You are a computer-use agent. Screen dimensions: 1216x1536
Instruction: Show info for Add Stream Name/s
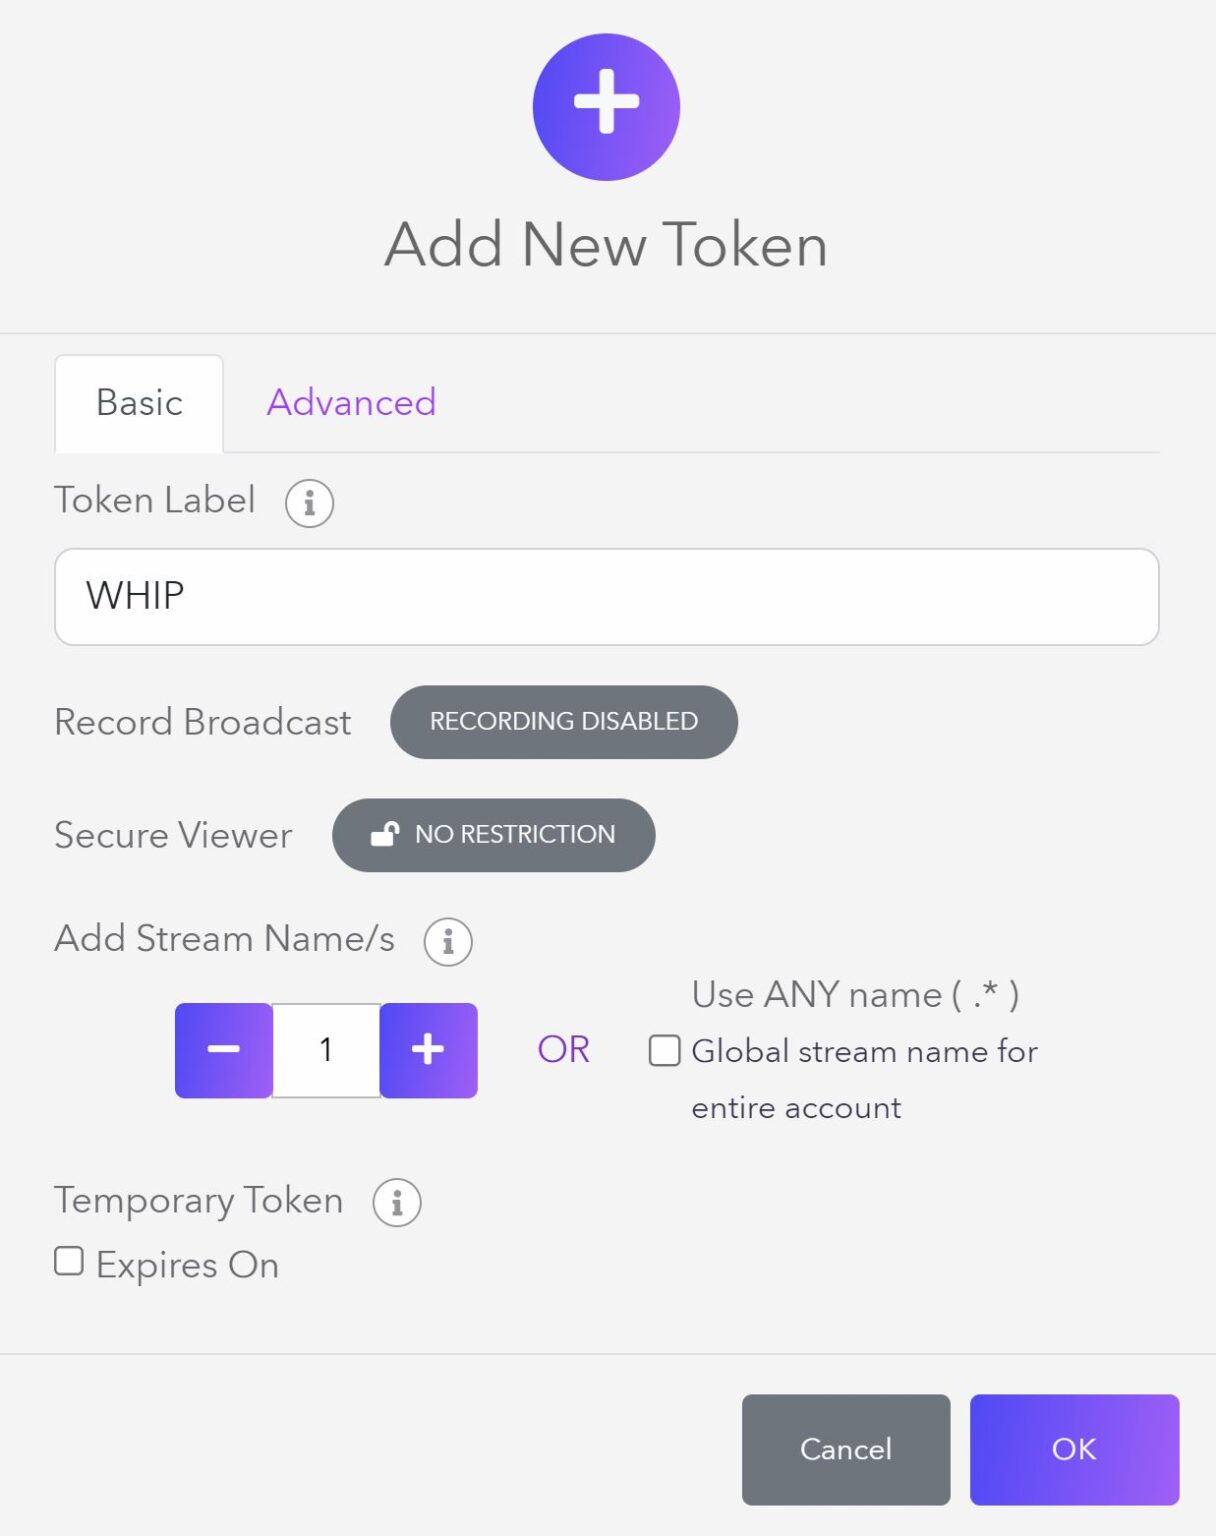click(447, 941)
